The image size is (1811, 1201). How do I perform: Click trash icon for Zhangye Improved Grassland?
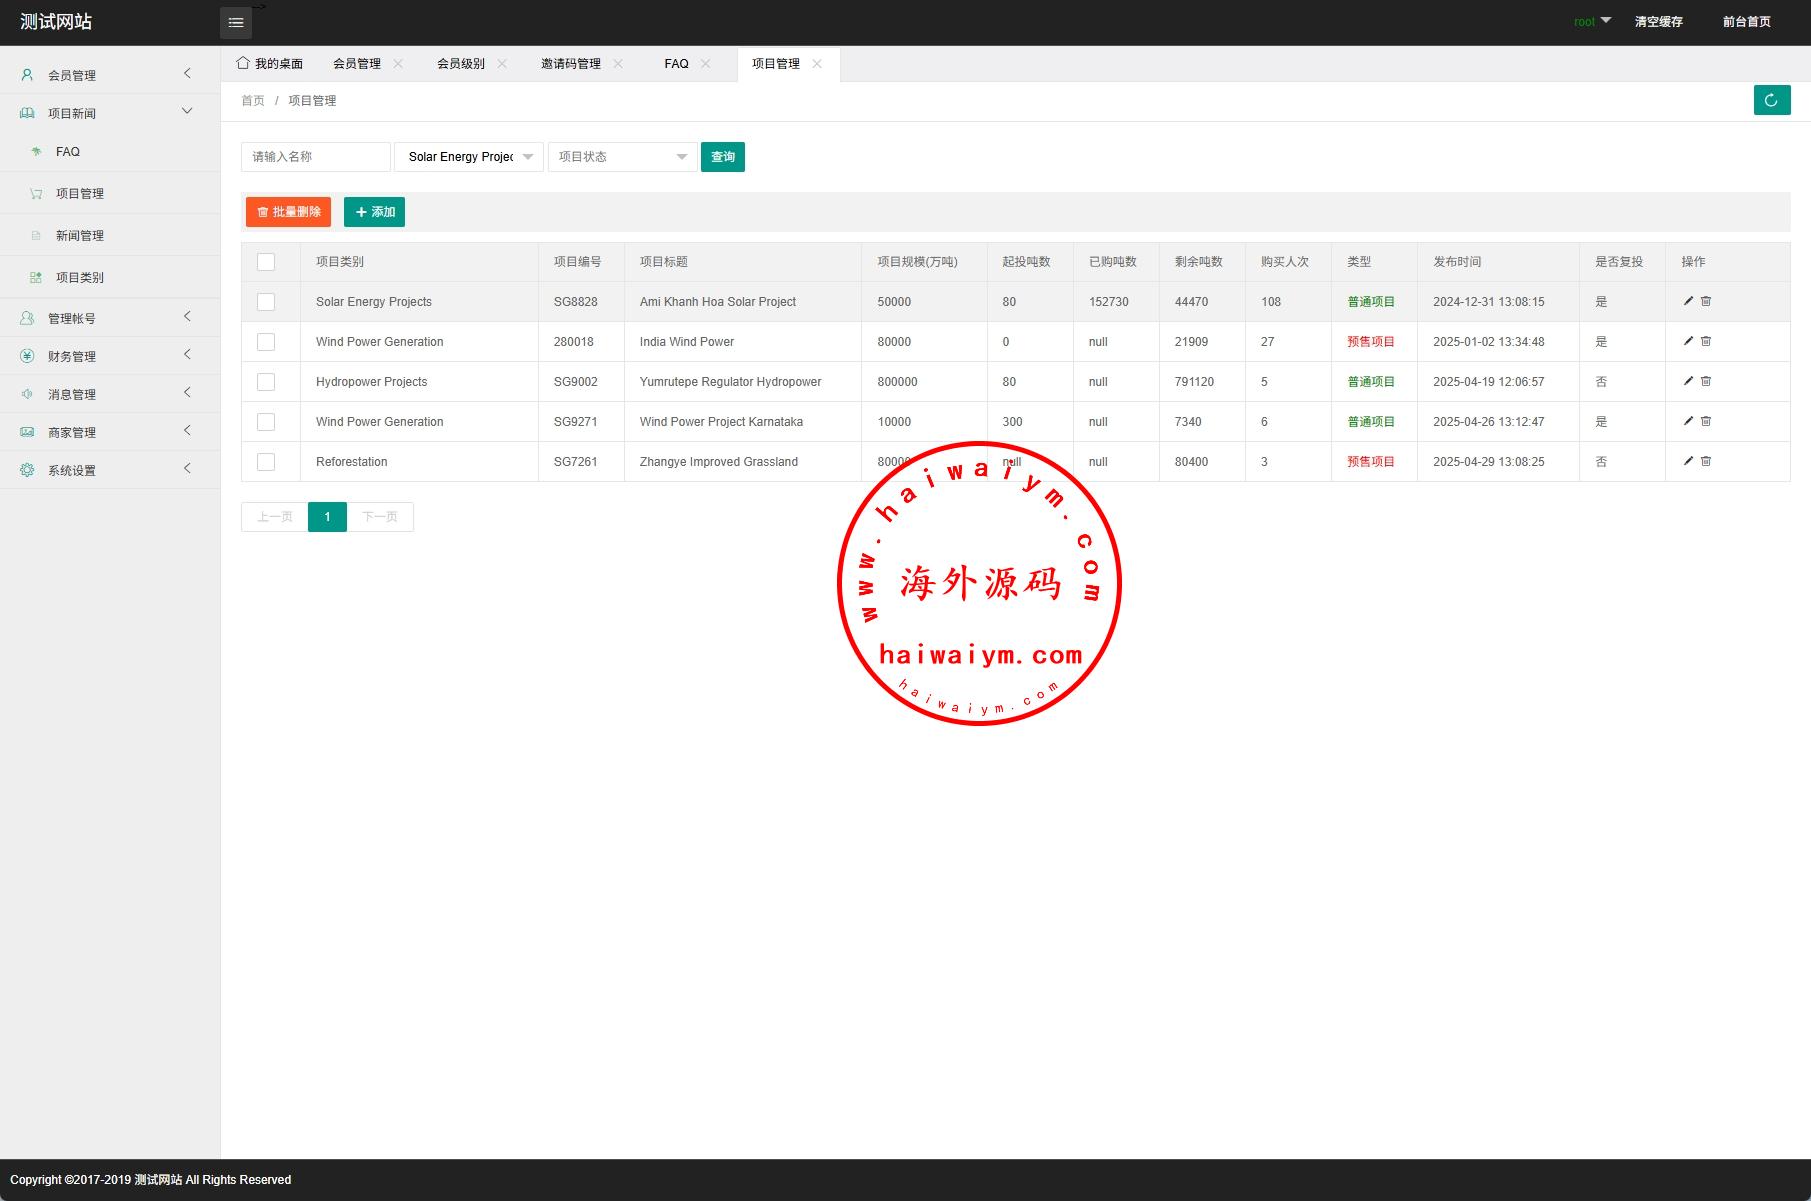[x=1706, y=461]
